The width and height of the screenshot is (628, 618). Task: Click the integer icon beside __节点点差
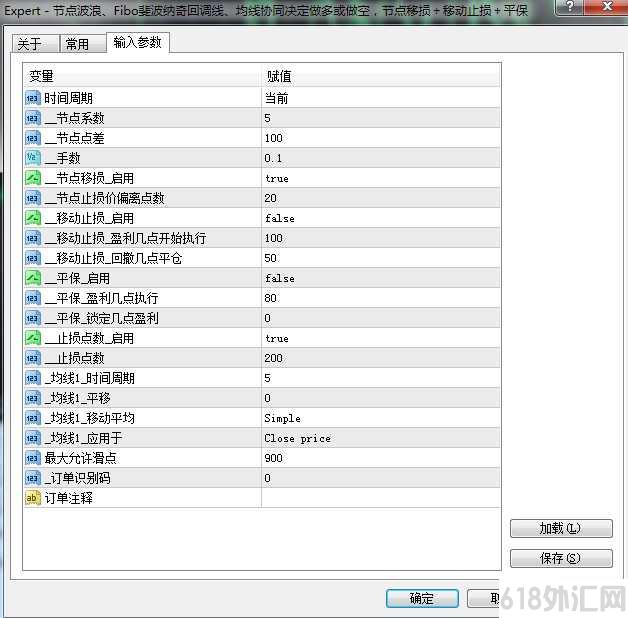[x=33, y=138]
